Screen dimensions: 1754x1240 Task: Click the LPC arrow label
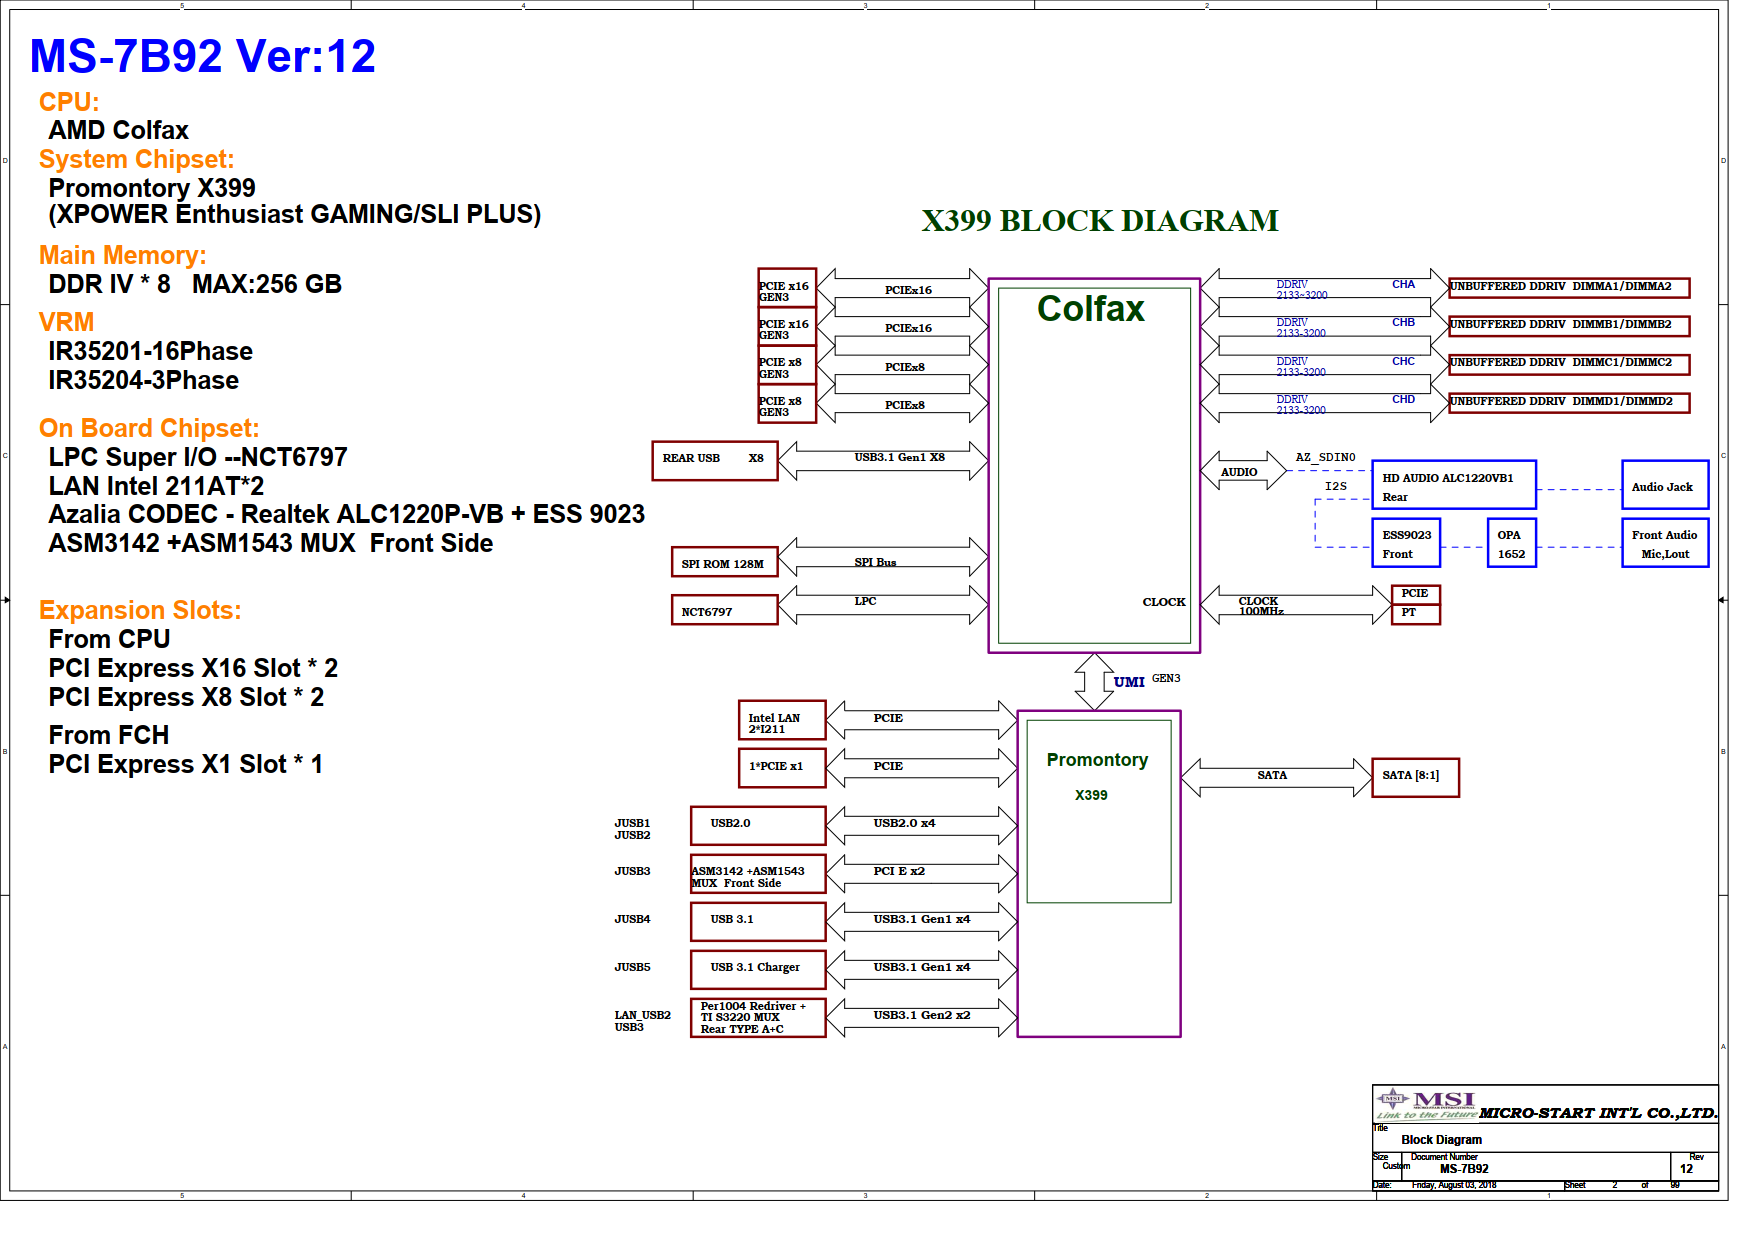tap(865, 601)
